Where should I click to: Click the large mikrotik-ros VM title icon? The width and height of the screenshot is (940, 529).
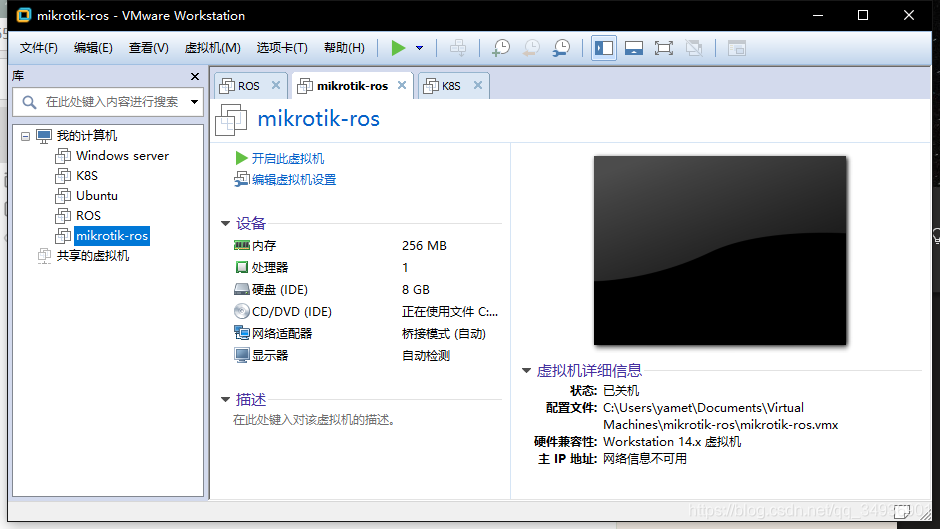[231, 119]
